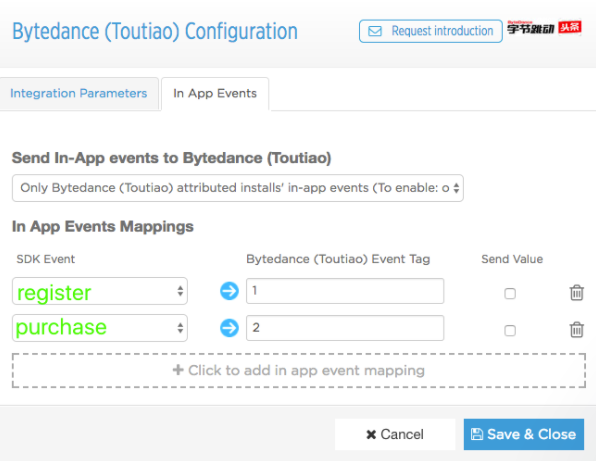Delete the purchase event mapping row
This screenshot has height=461, width=597.
[x=576, y=330]
